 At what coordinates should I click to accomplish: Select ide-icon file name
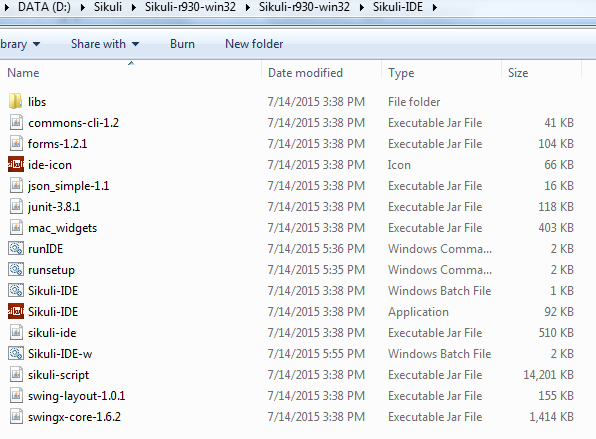click(50, 165)
